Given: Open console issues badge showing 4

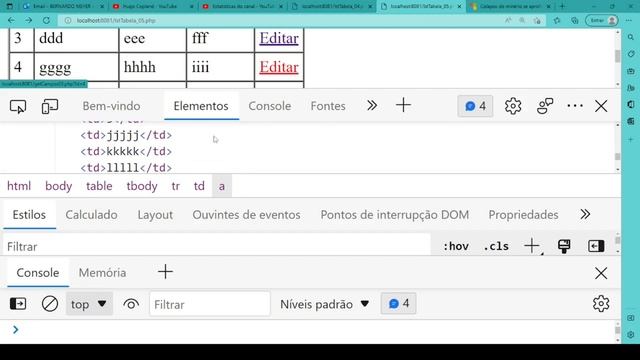Looking at the screenshot, I should pyautogui.click(x=398, y=304).
